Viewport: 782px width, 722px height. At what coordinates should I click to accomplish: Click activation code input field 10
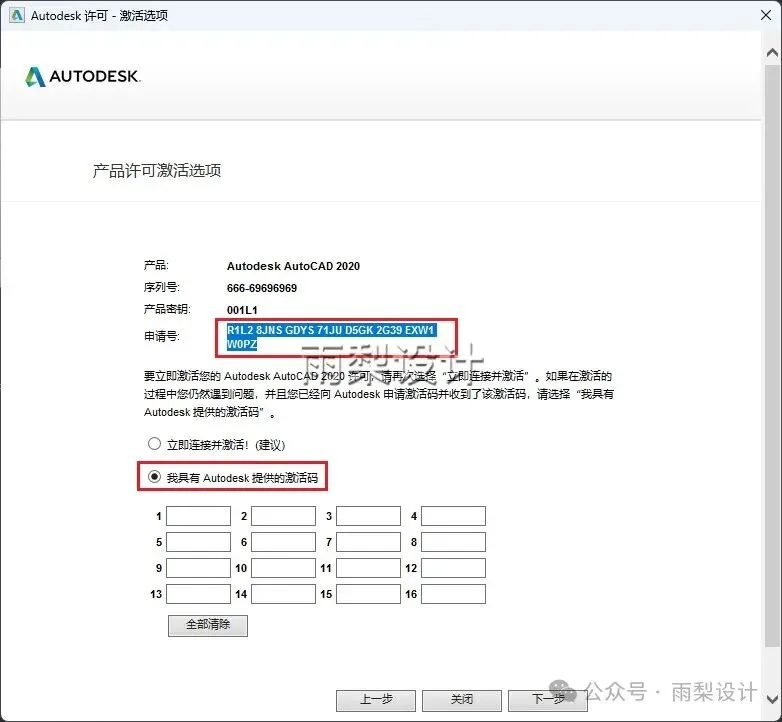coord(283,568)
